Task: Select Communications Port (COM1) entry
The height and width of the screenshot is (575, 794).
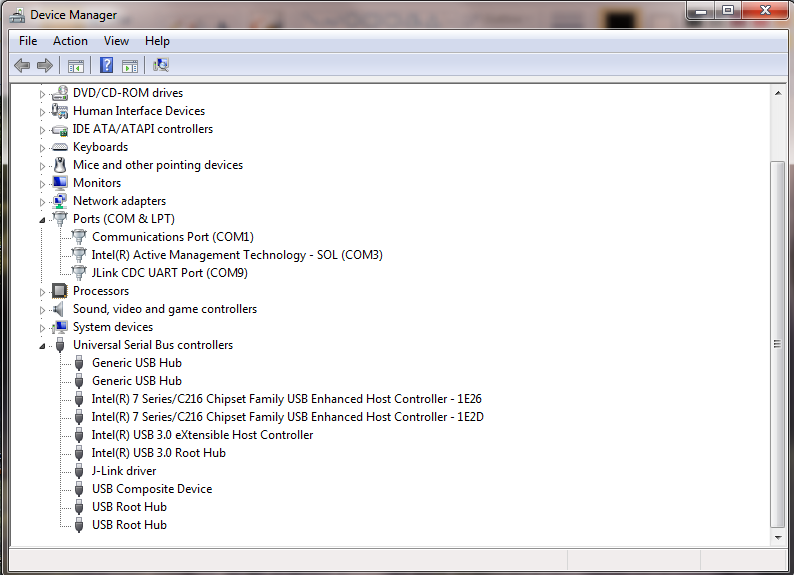Action: pyautogui.click(x=172, y=237)
